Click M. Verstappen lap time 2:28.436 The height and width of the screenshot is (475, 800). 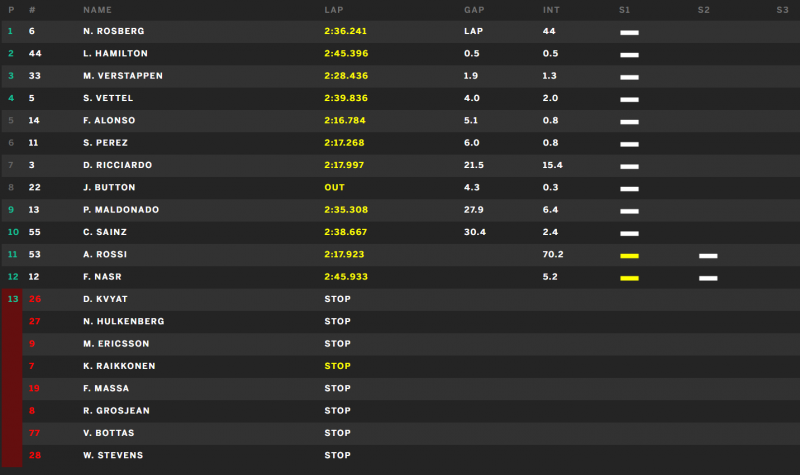point(346,76)
